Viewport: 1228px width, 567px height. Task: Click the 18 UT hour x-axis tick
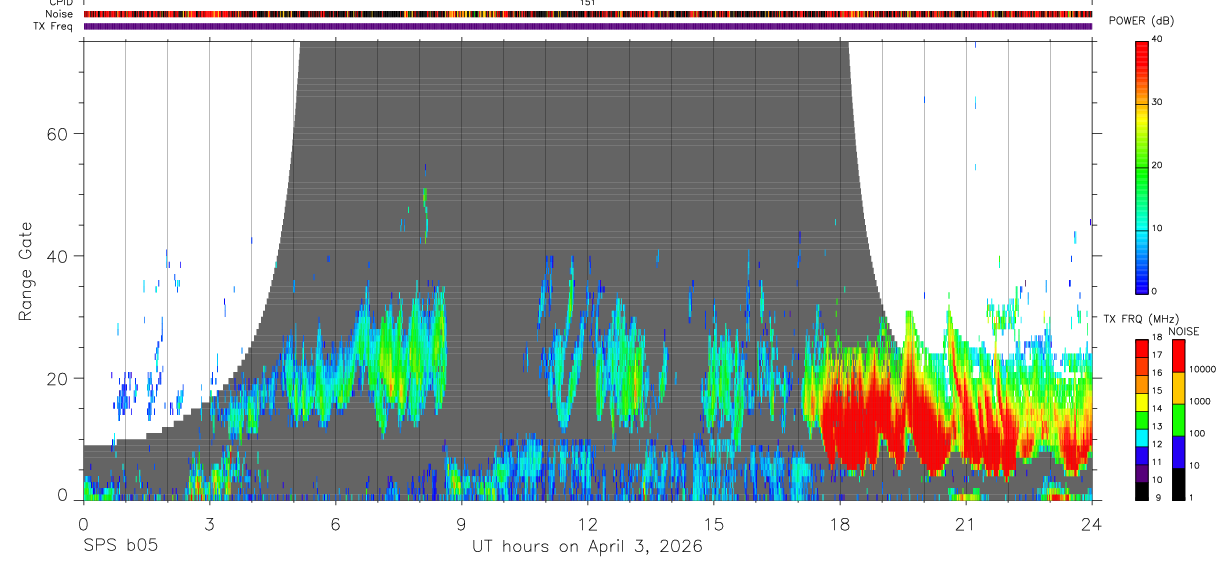pyautogui.click(x=840, y=523)
